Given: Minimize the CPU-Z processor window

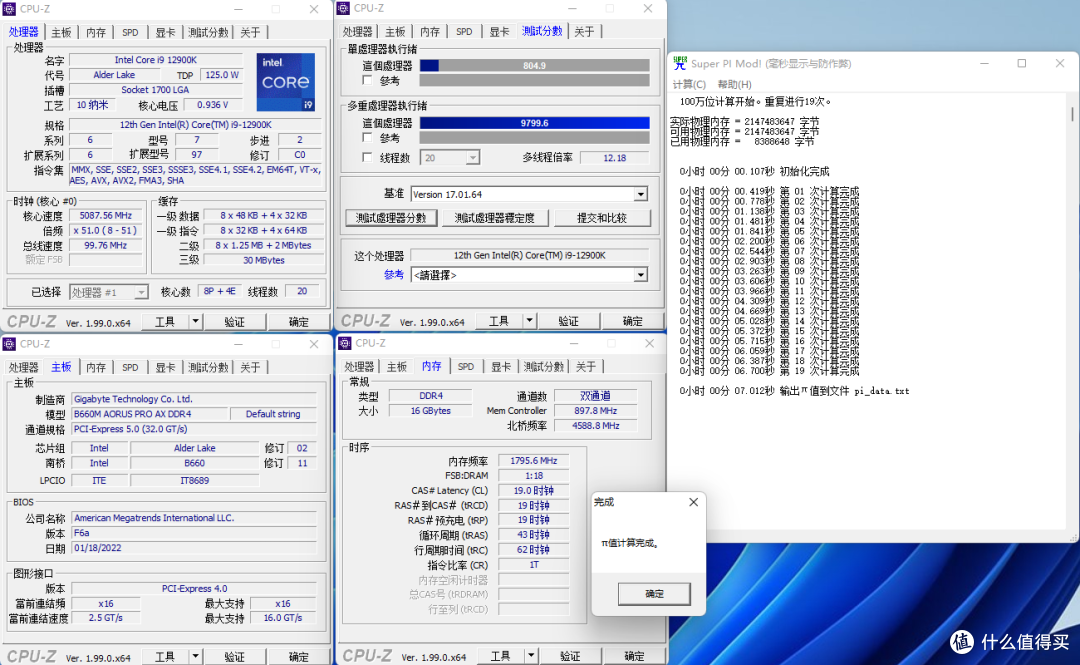Looking at the screenshot, I should 238,9.
